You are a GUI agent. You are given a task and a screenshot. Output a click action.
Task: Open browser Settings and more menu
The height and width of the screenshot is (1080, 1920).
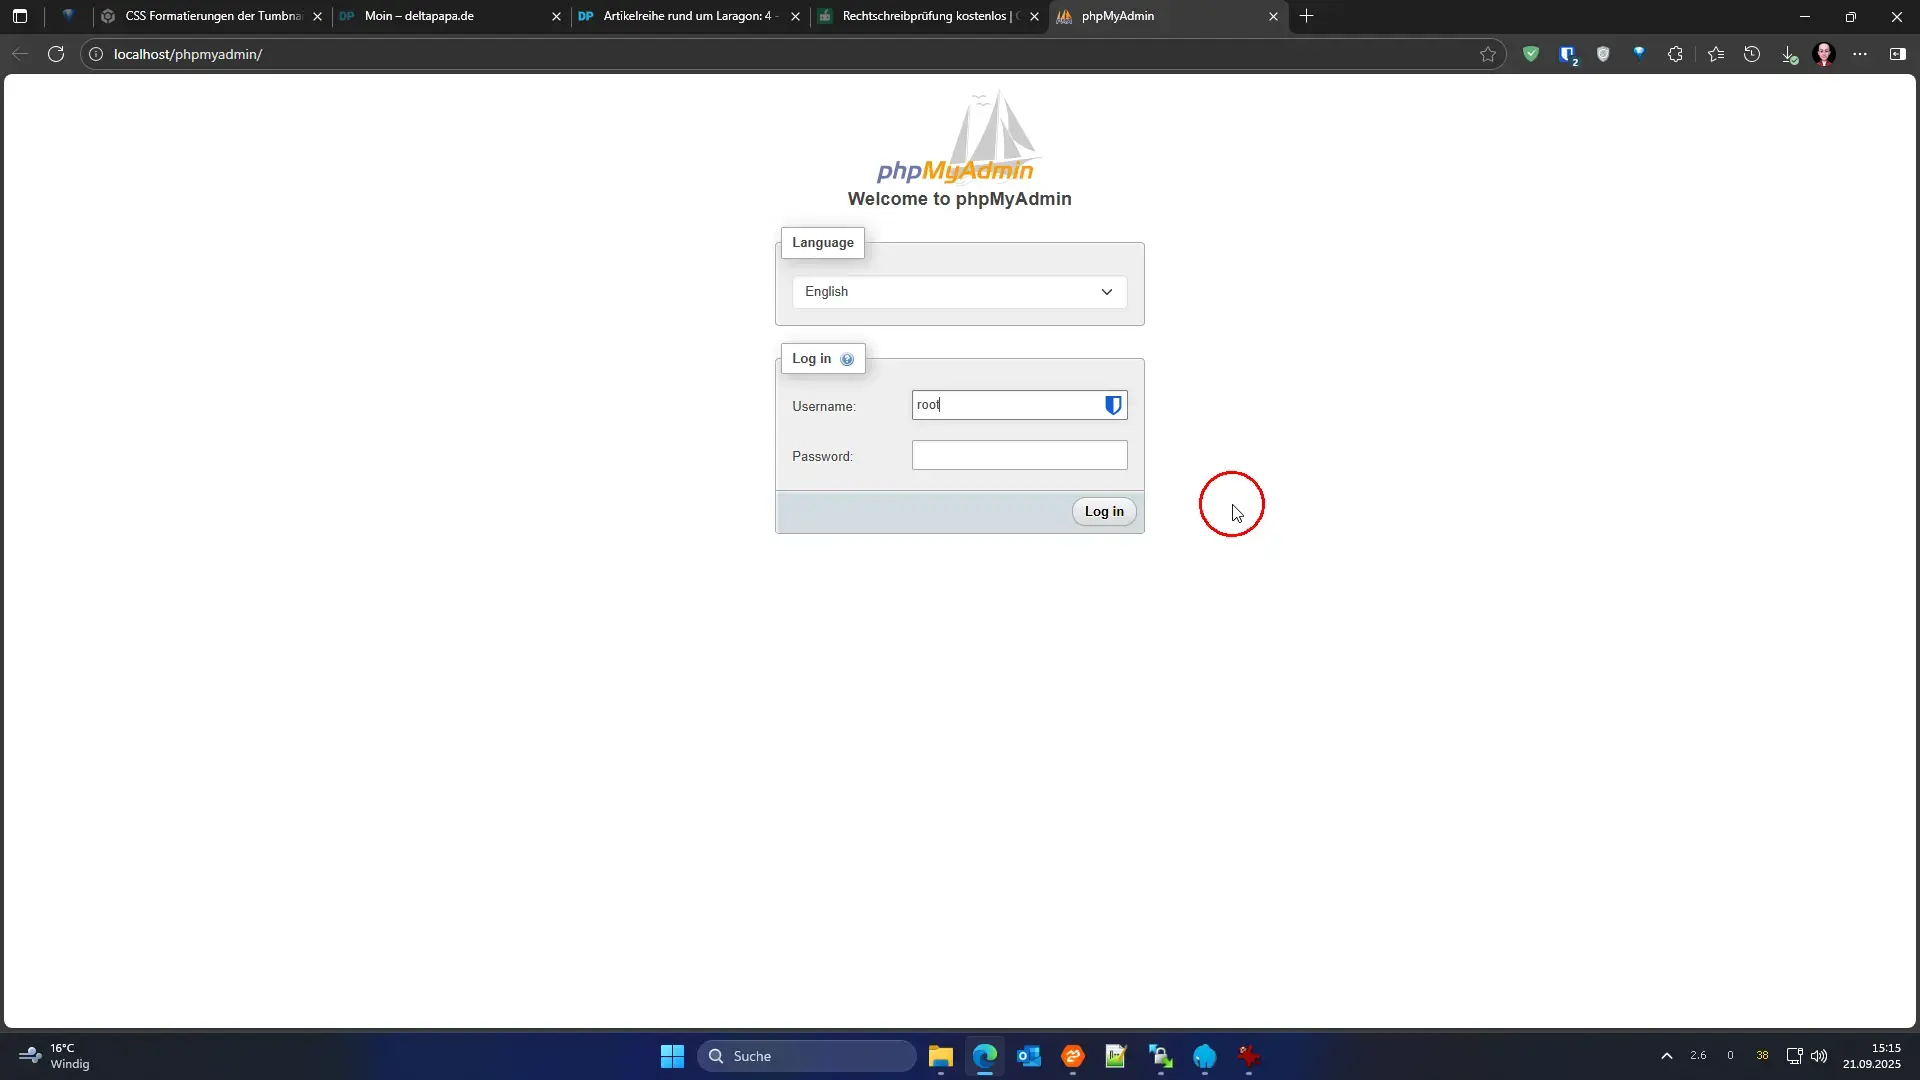pos(1860,55)
